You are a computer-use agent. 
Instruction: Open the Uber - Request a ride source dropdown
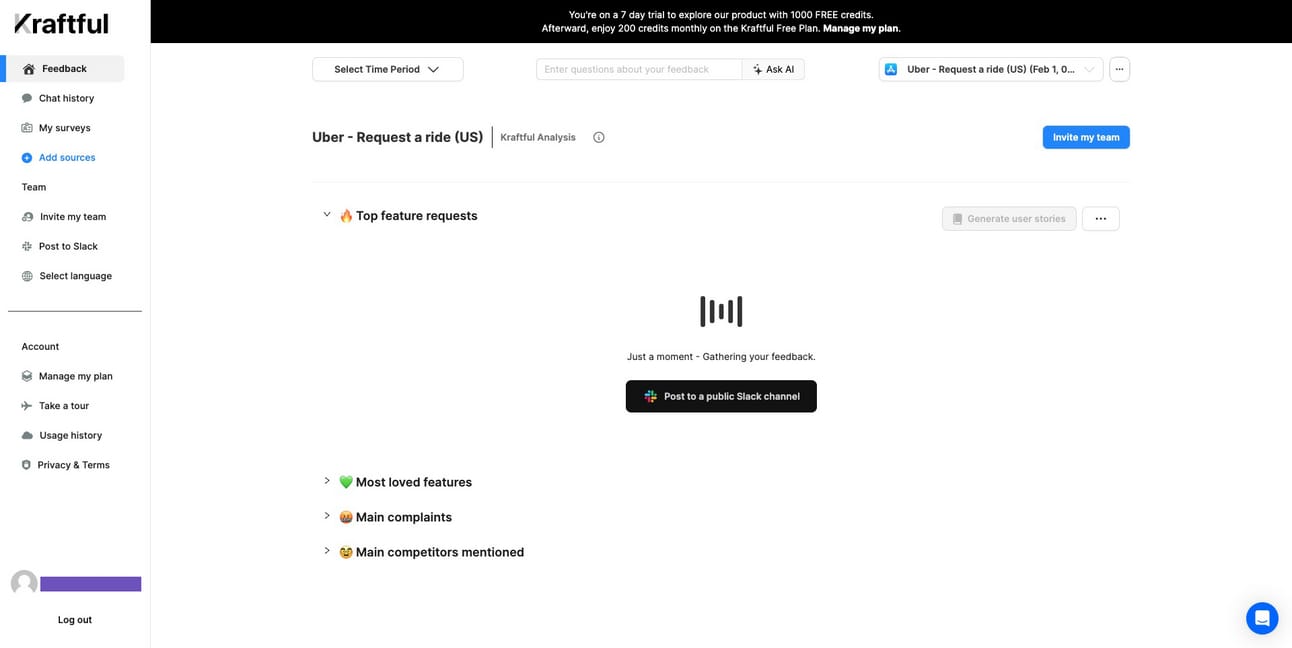tap(991, 69)
